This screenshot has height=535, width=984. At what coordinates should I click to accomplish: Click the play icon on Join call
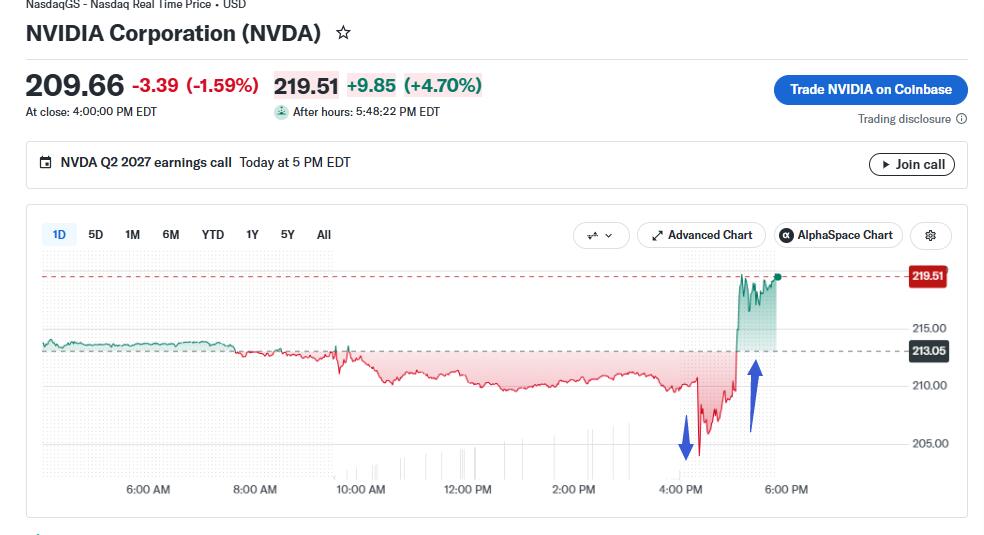tap(885, 165)
